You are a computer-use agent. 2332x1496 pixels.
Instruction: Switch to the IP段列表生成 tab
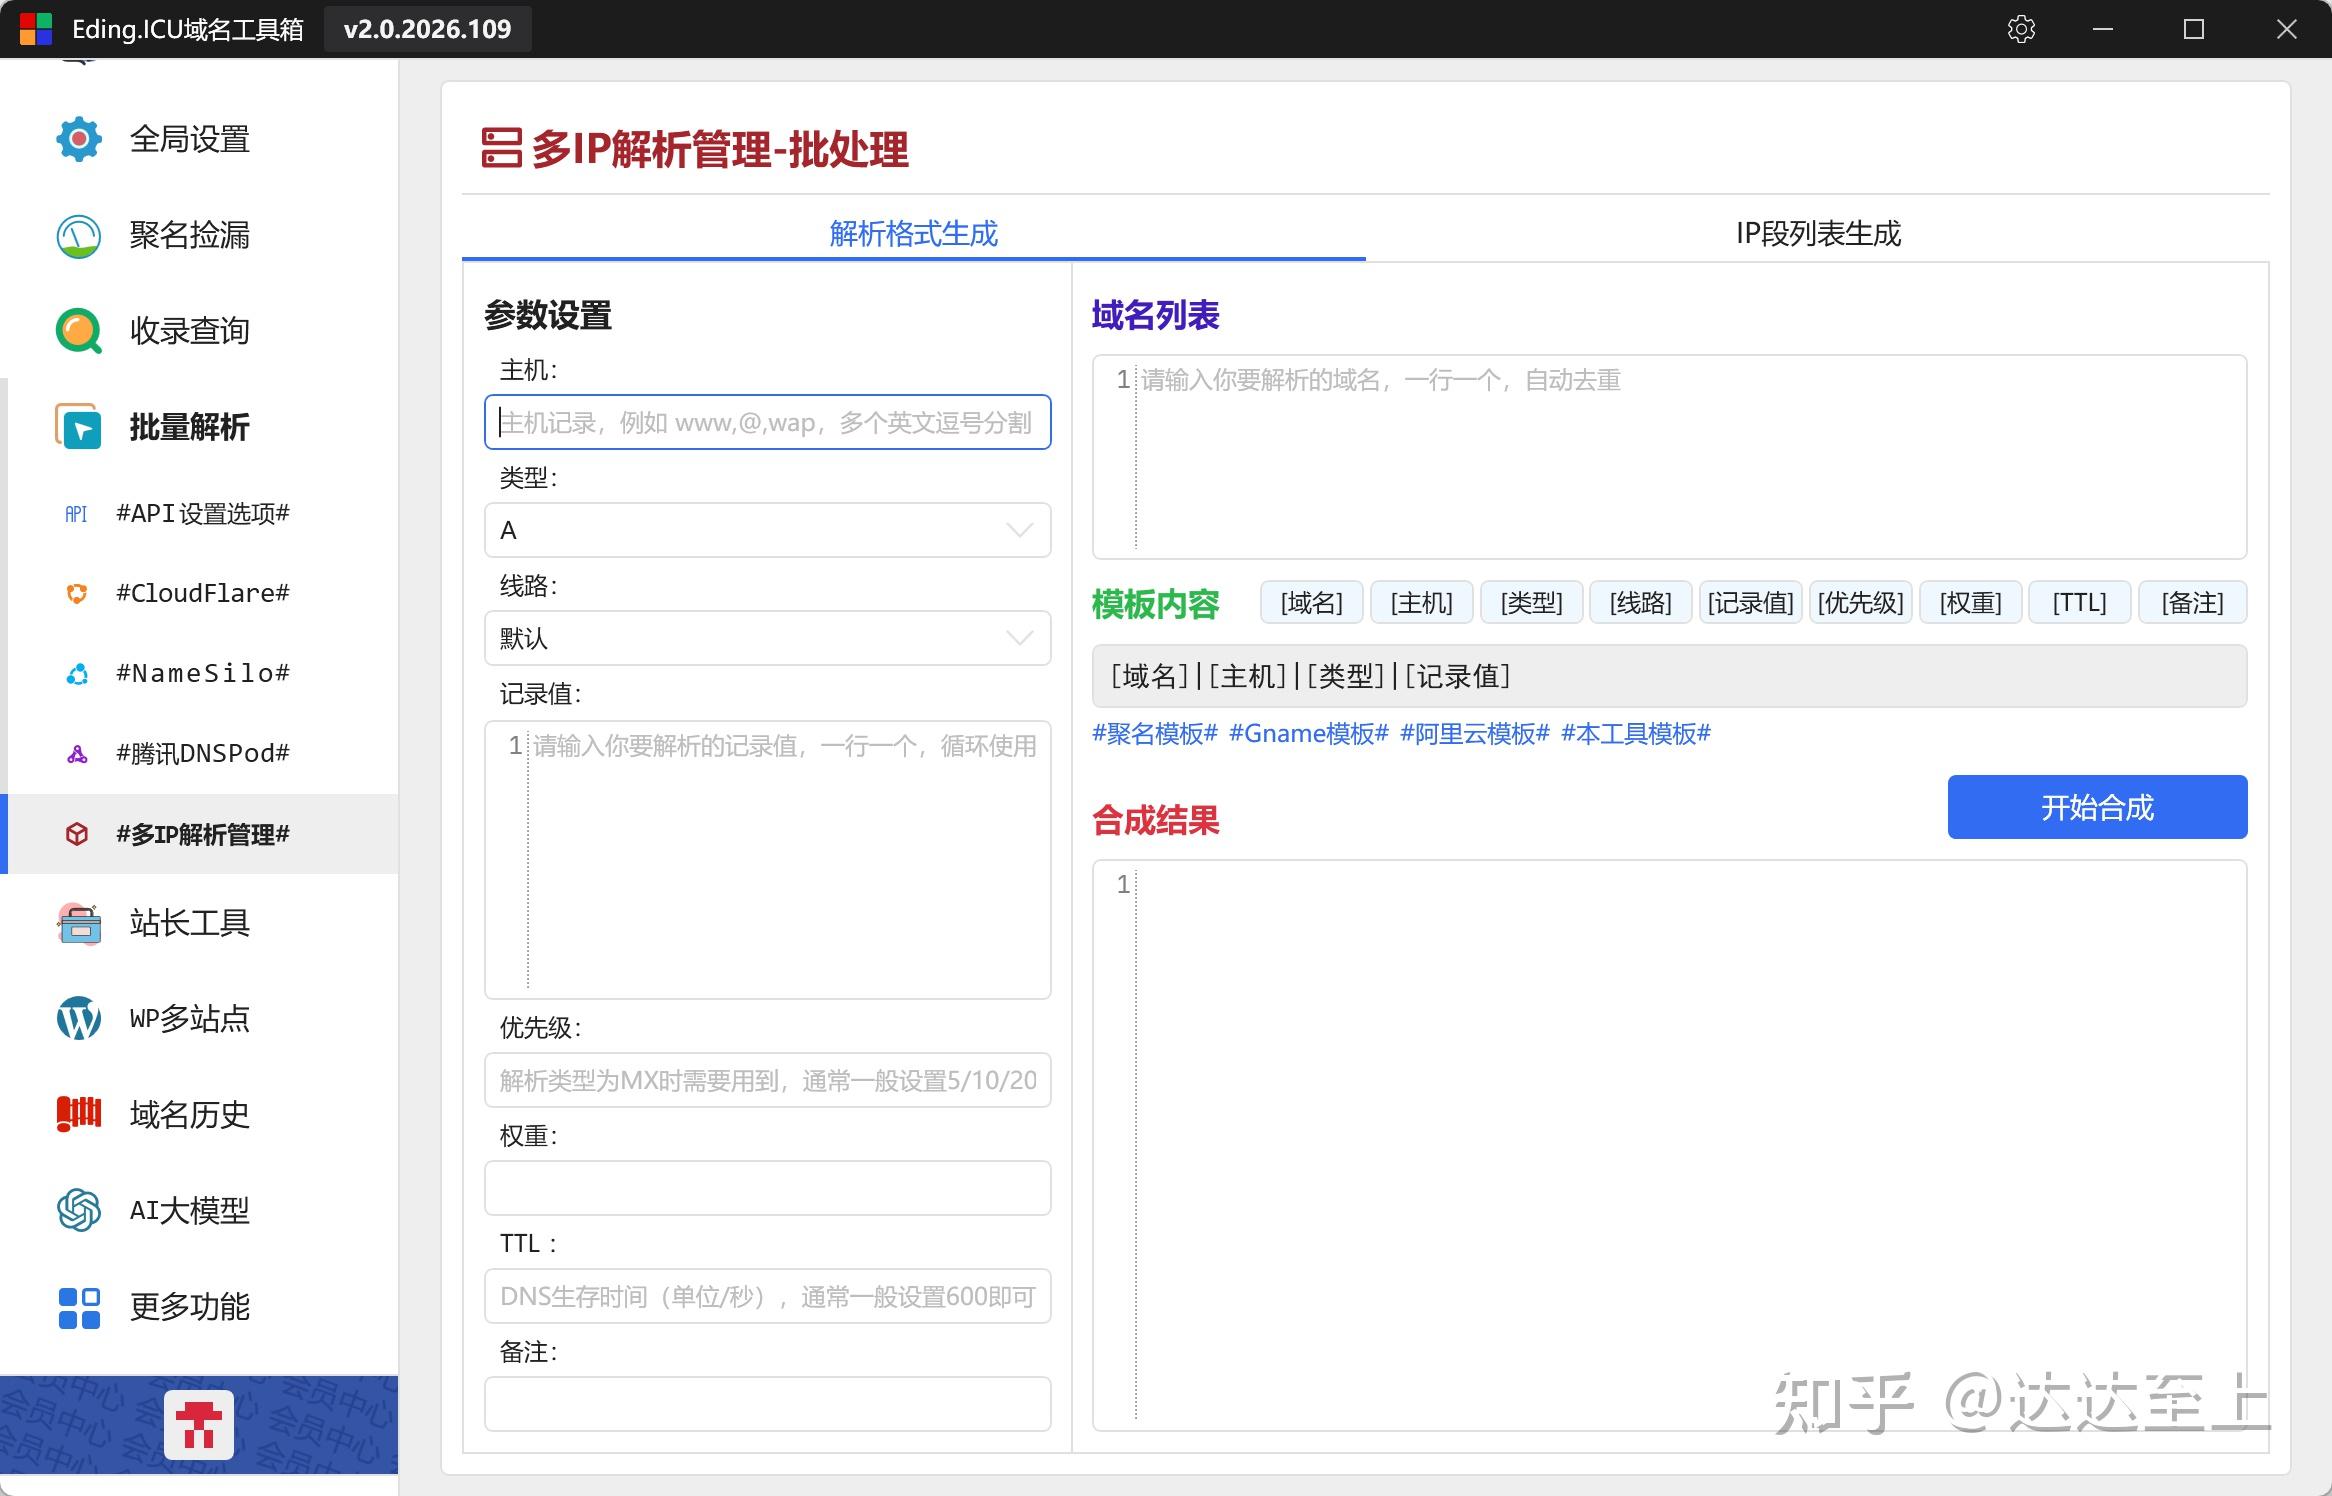click(1819, 234)
